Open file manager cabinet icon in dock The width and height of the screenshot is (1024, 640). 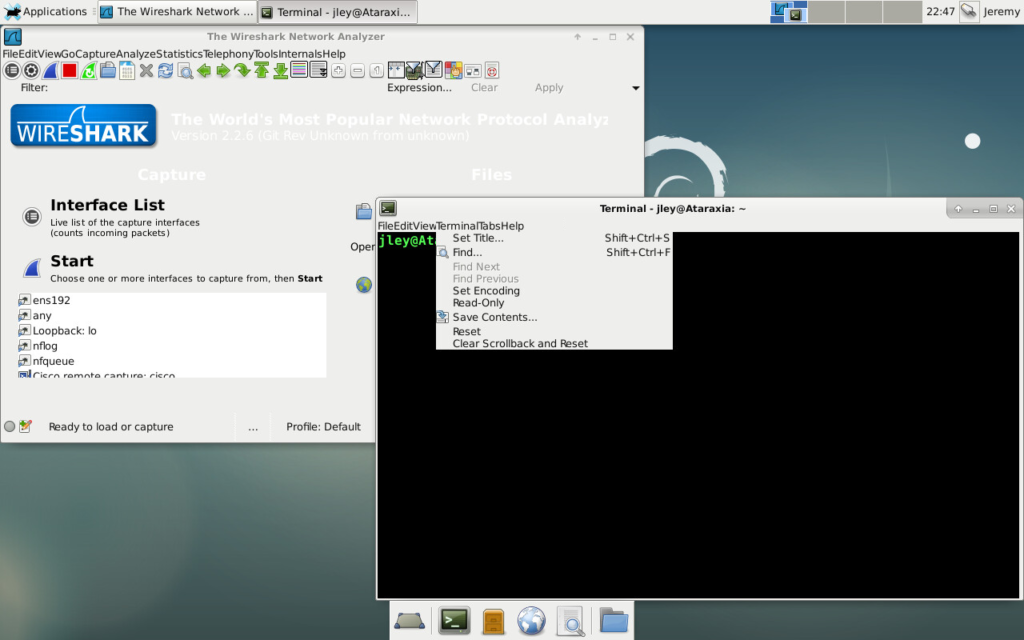pyautogui.click(x=493, y=621)
